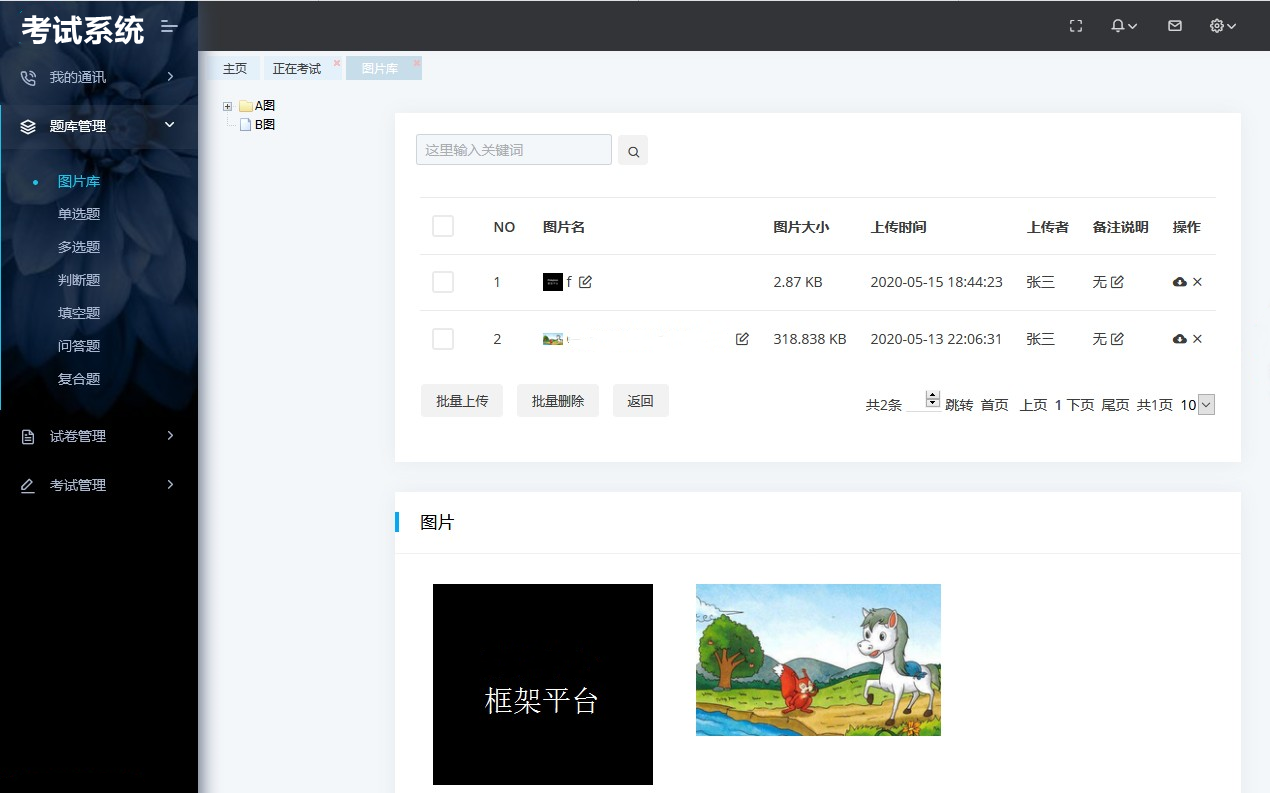Click the page jump number stepper

932,399
